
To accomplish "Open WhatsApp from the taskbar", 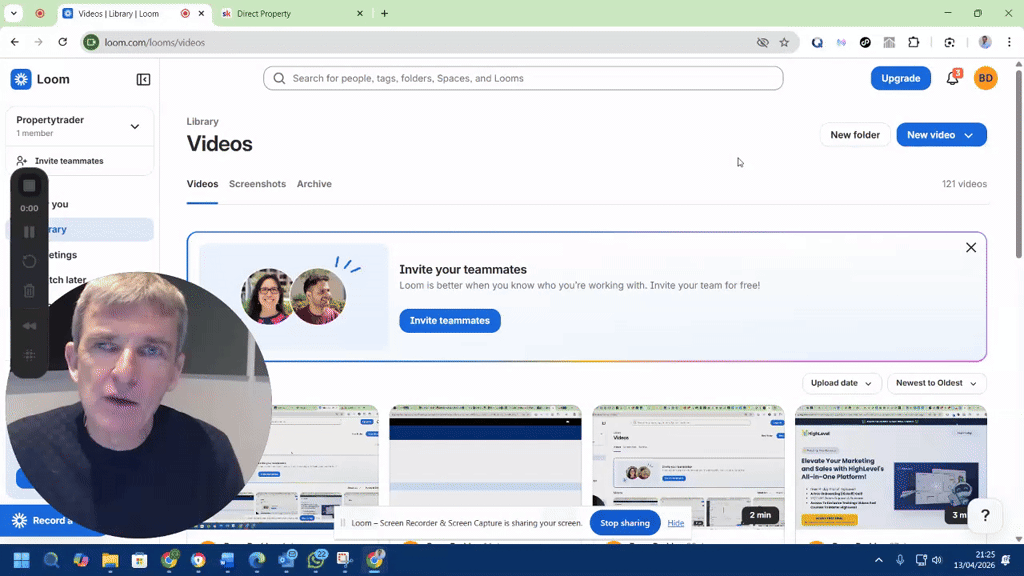I will click(x=316, y=560).
